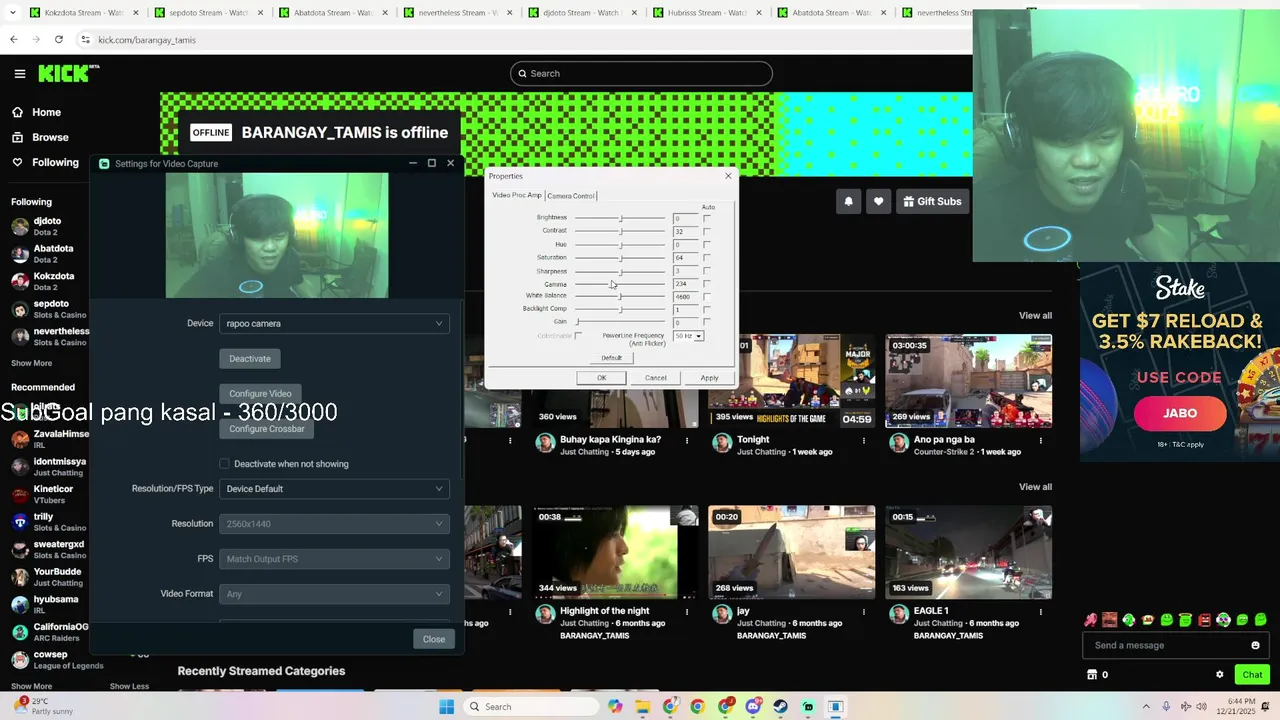
Task: Toggle Auto checkbox for Gain
Action: (x=707, y=322)
